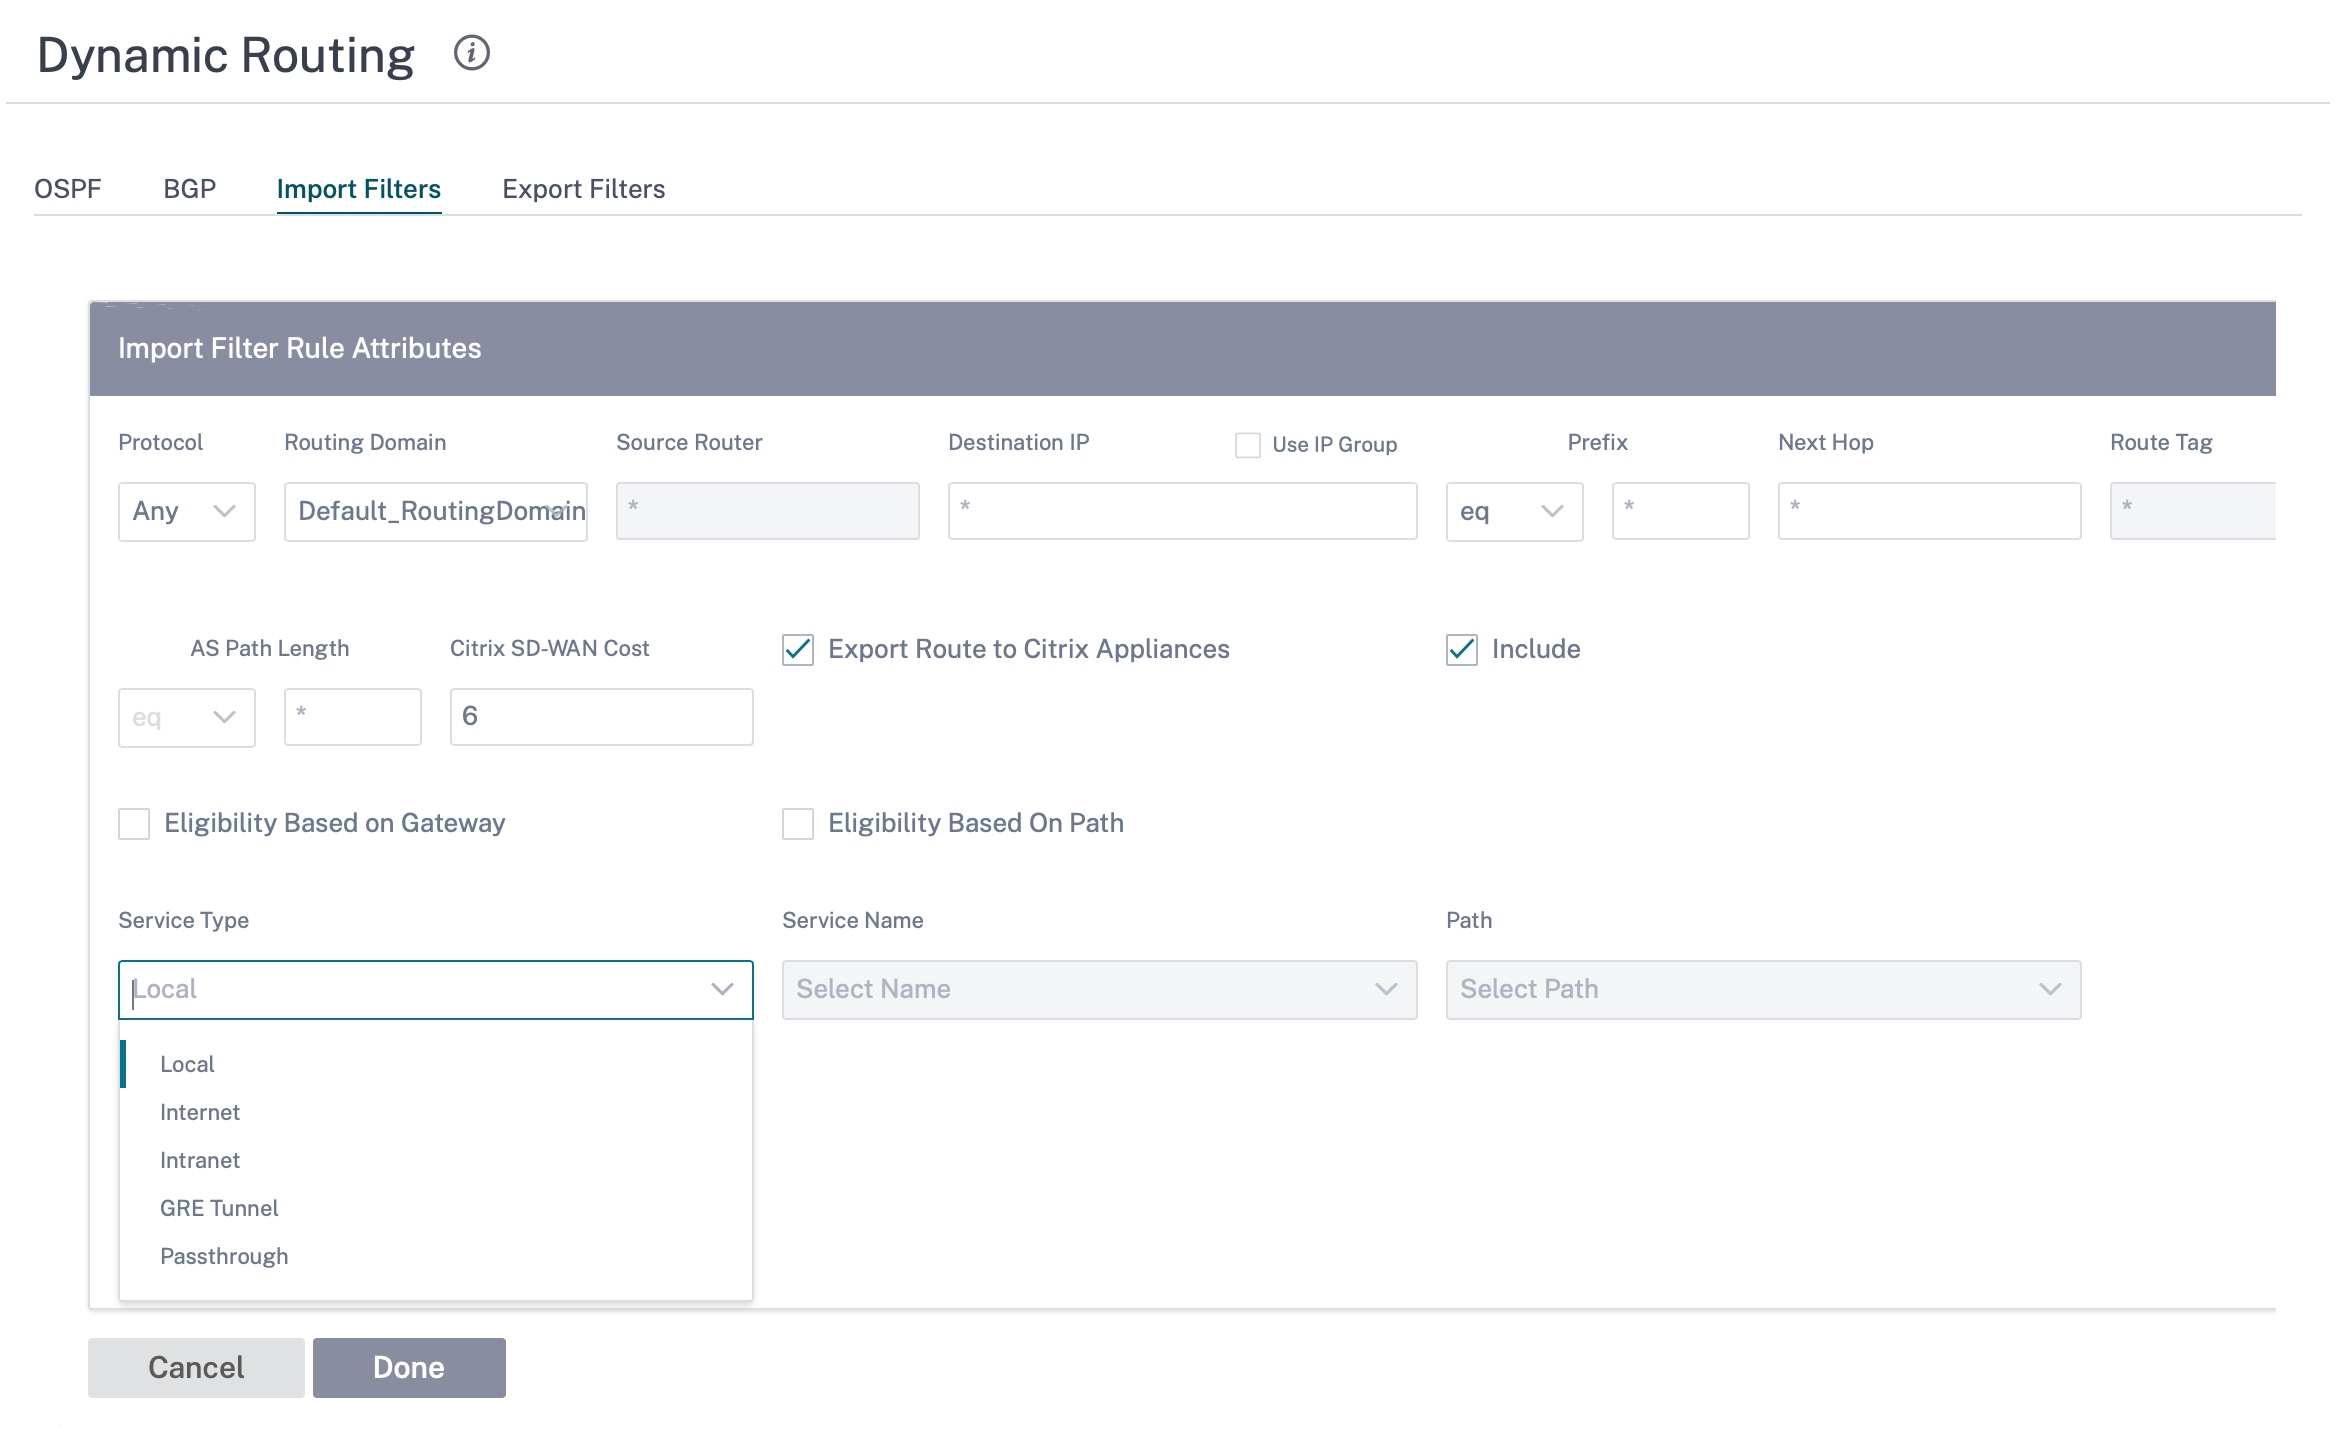Switch to the OSPF tab
This screenshot has width=2346, height=1440.
tap(68, 189)
